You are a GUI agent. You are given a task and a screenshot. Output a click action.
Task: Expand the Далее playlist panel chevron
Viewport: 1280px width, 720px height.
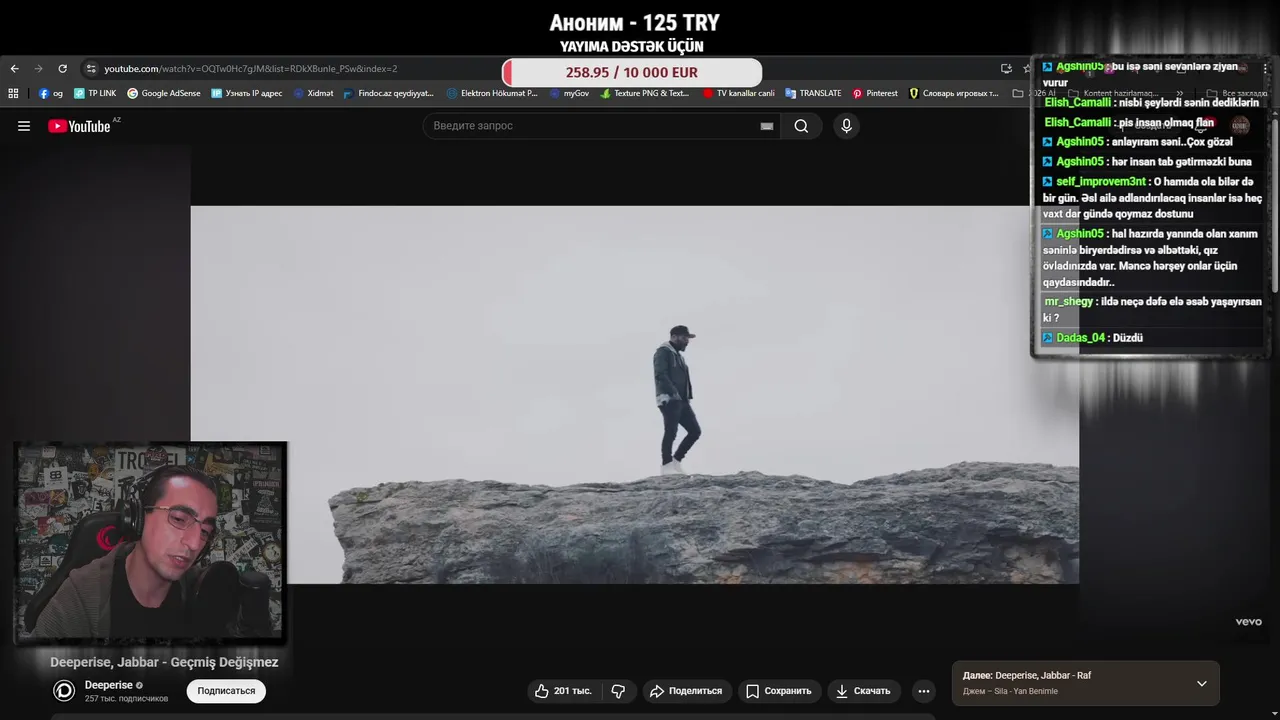(x=1202, y=684)
